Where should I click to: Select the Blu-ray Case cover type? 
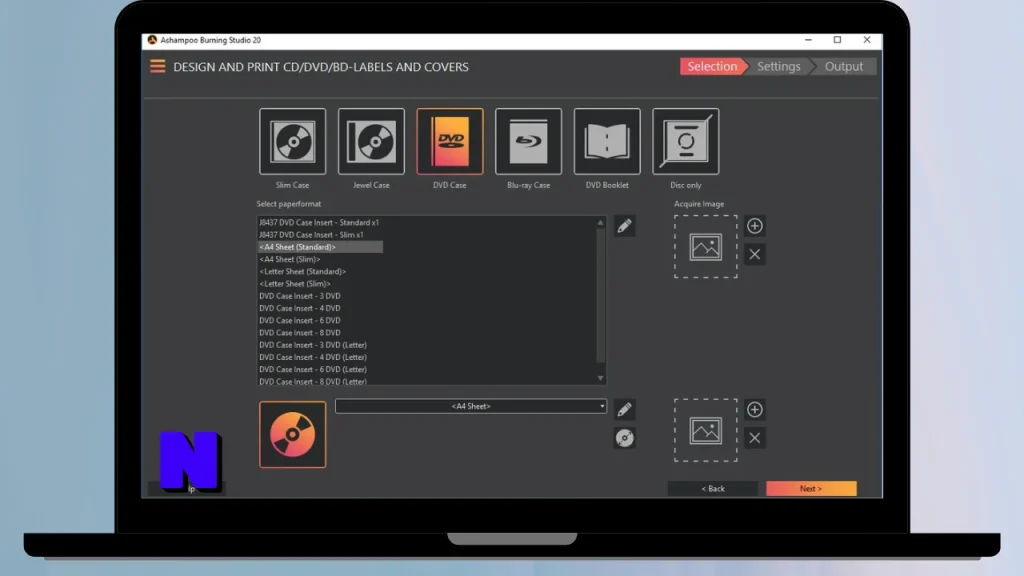pos(528,142)
